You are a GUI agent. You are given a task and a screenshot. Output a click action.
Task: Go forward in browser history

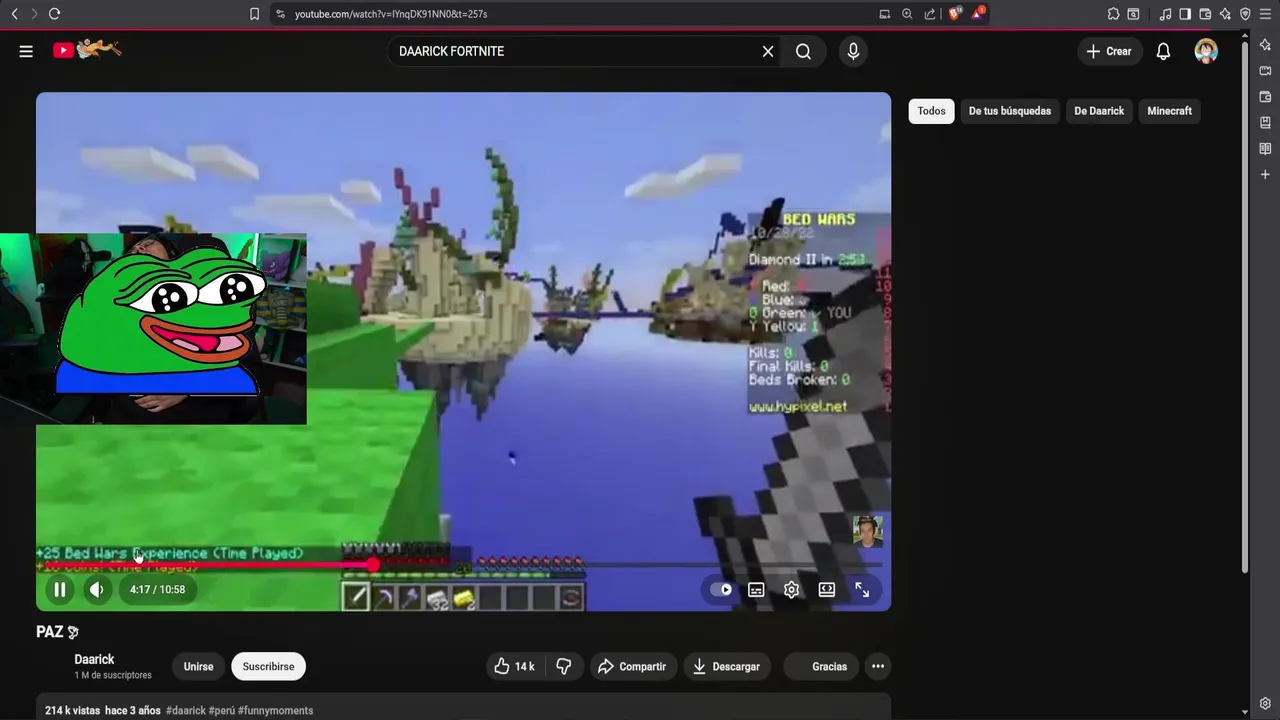(x=33, y=14)
